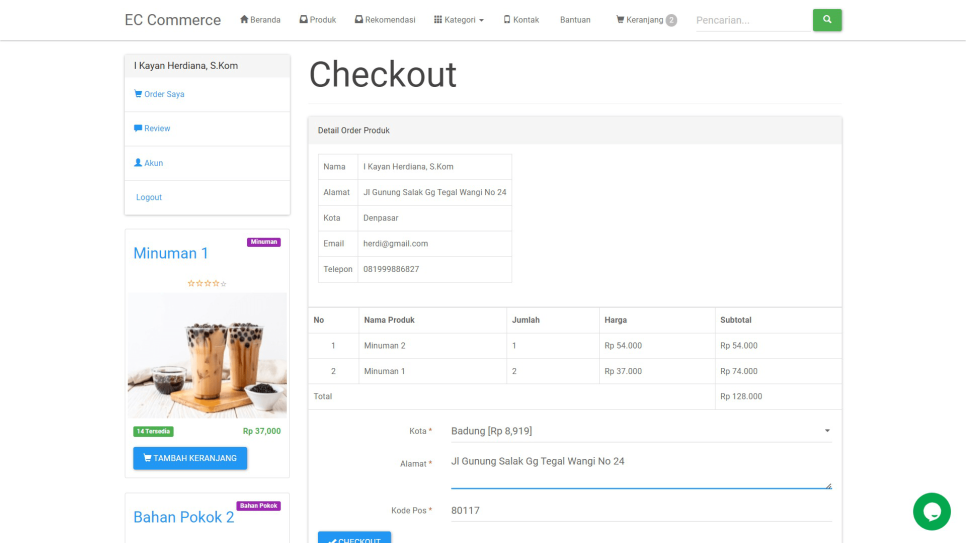Screen dimensions: 966x543
Task: Open the green chat bubble widget
Action: tap(932, 512)
